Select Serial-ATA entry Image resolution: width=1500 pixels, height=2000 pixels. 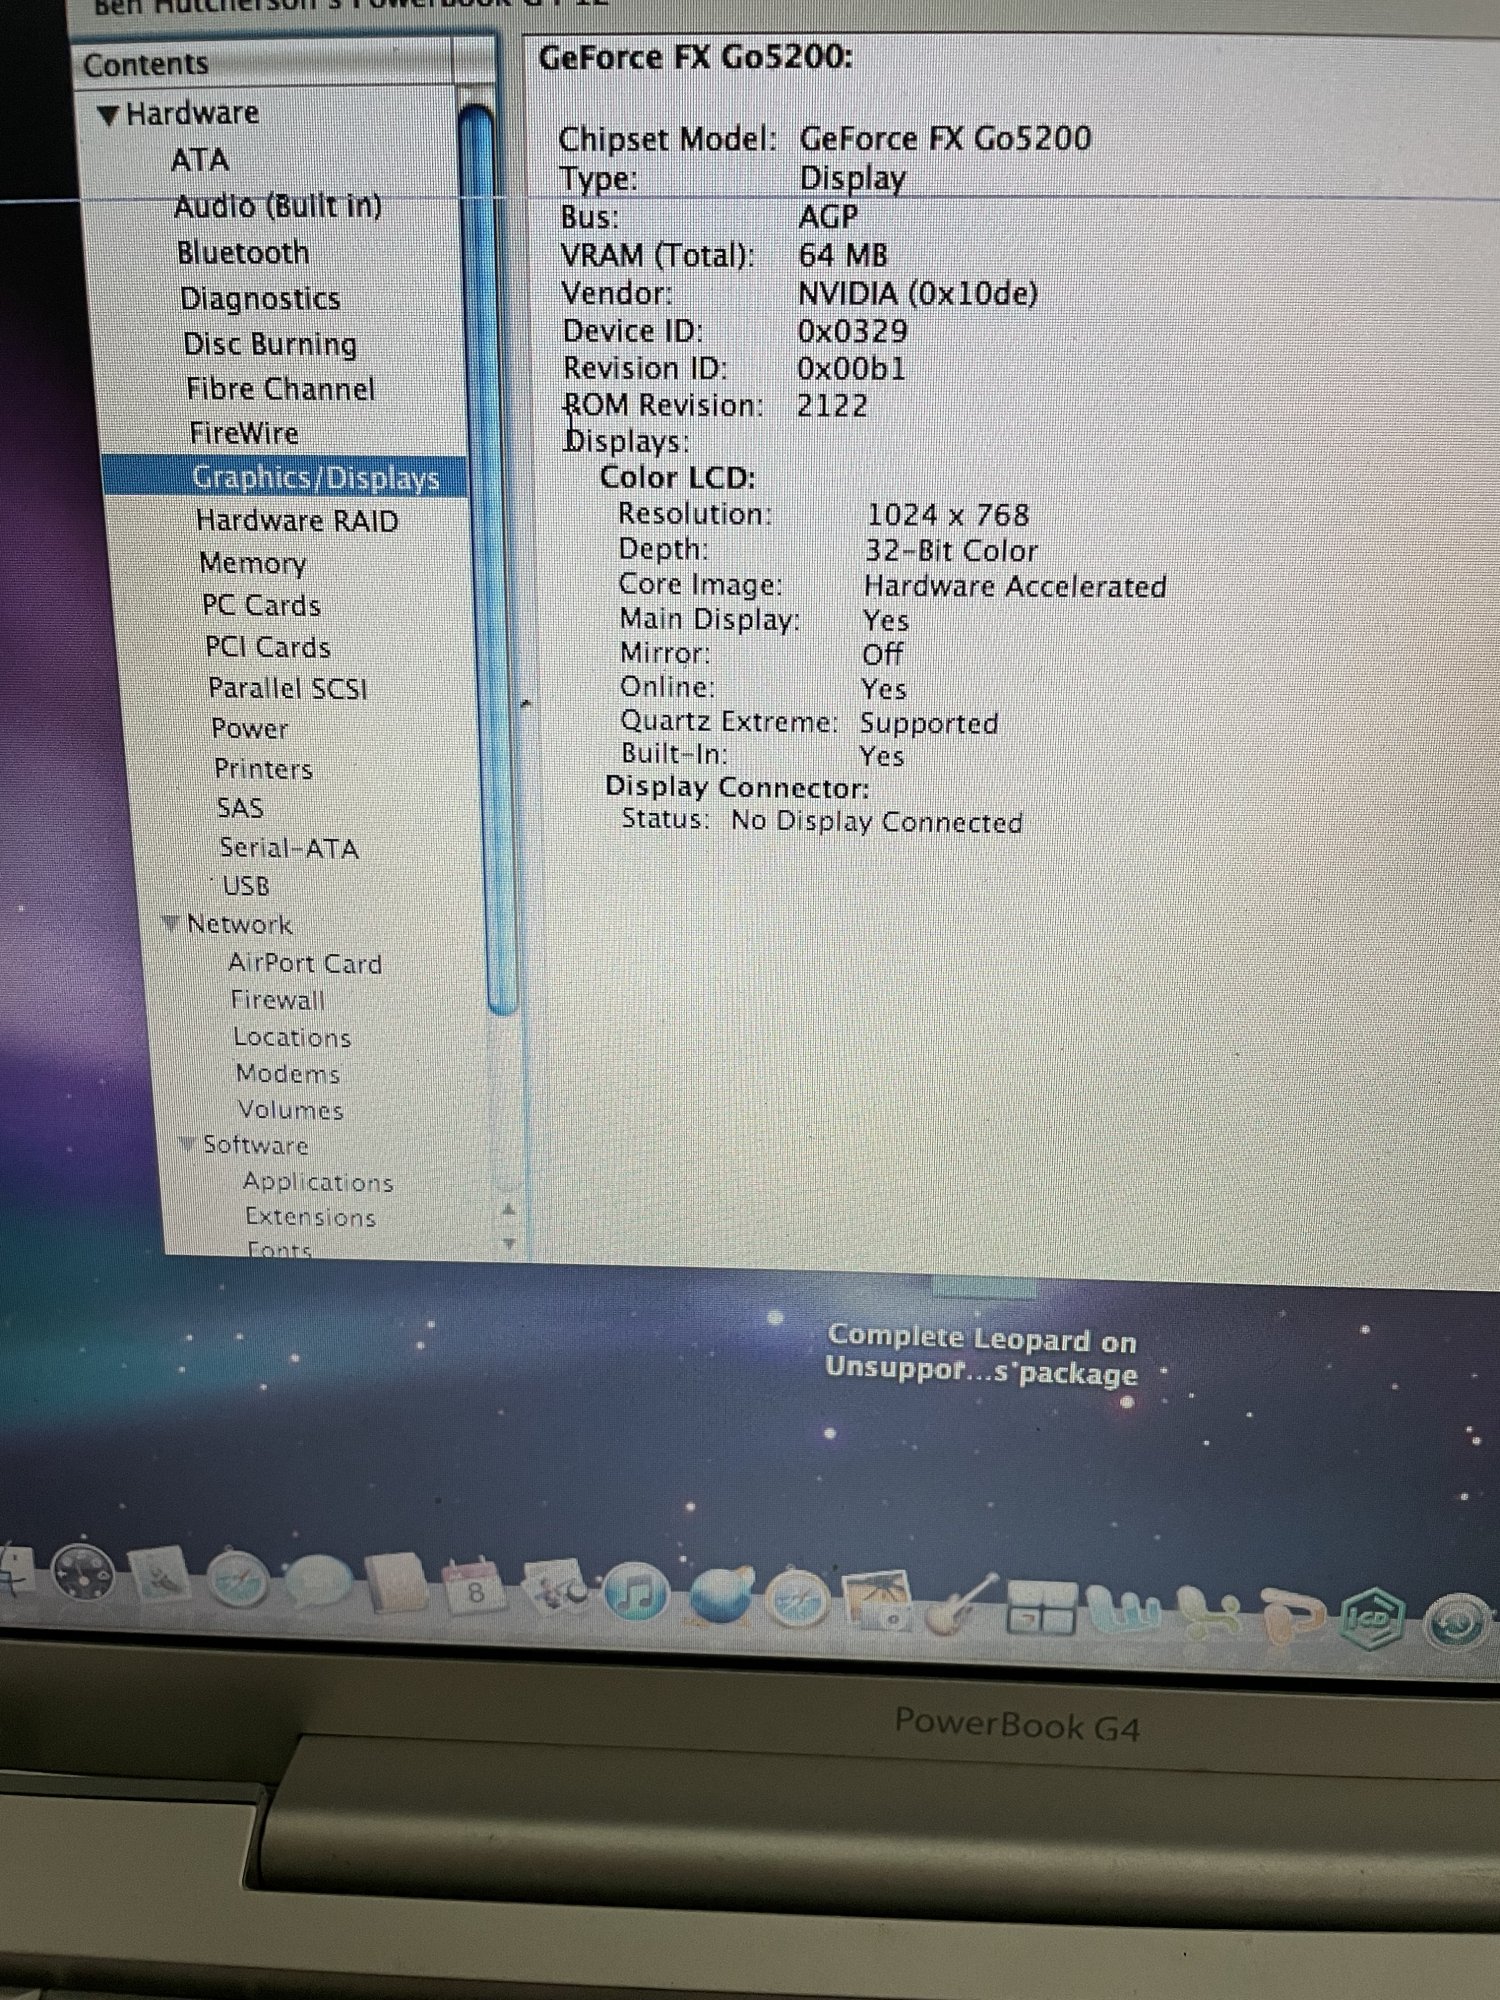point(289,848)
